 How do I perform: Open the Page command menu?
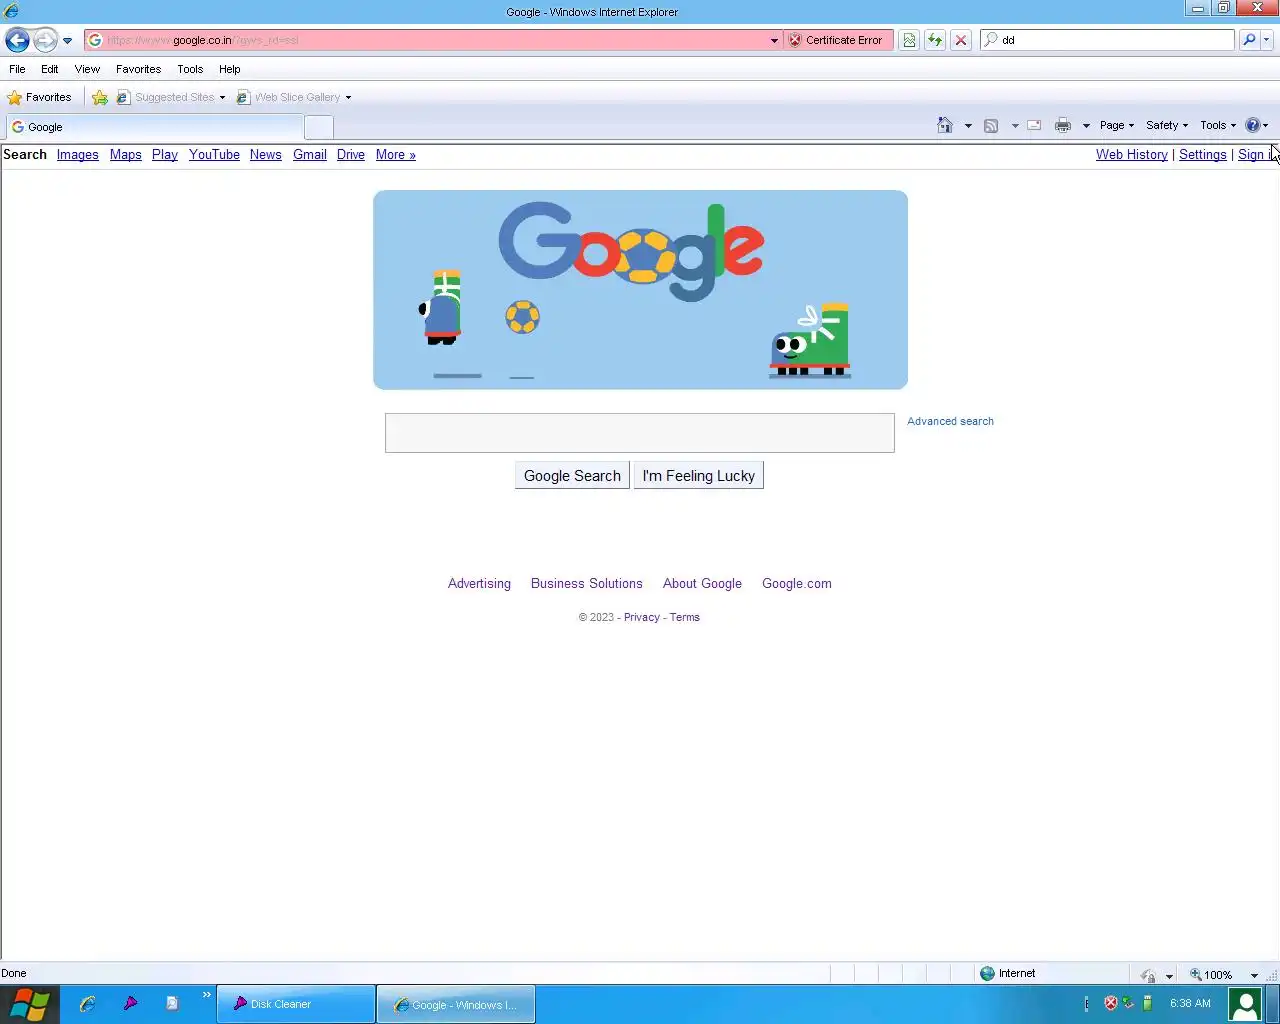[1117, 125]
